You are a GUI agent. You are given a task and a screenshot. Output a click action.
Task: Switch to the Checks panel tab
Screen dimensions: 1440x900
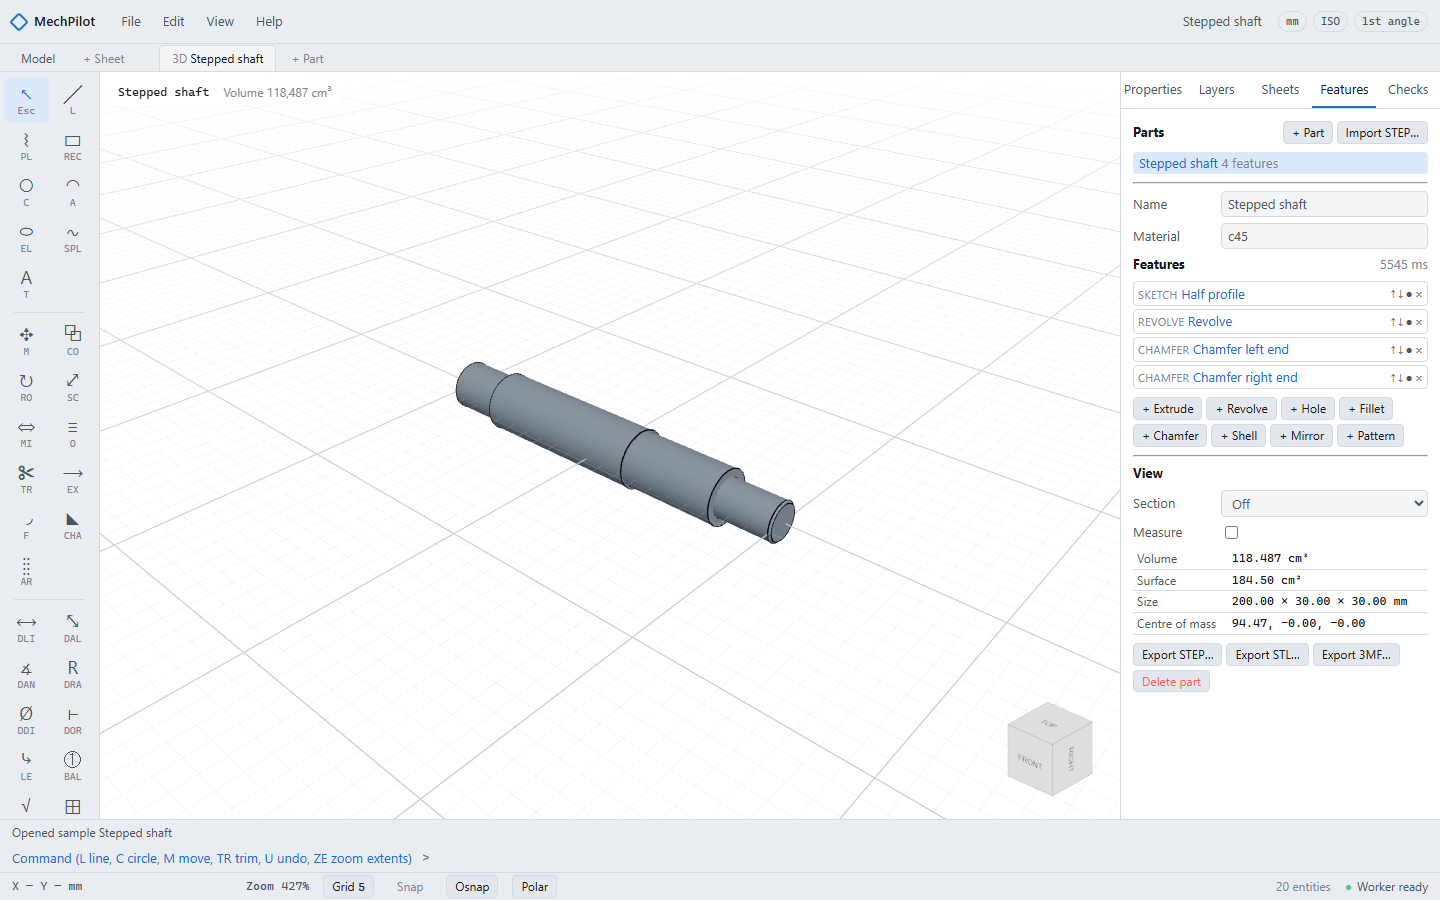point(1408,90)
